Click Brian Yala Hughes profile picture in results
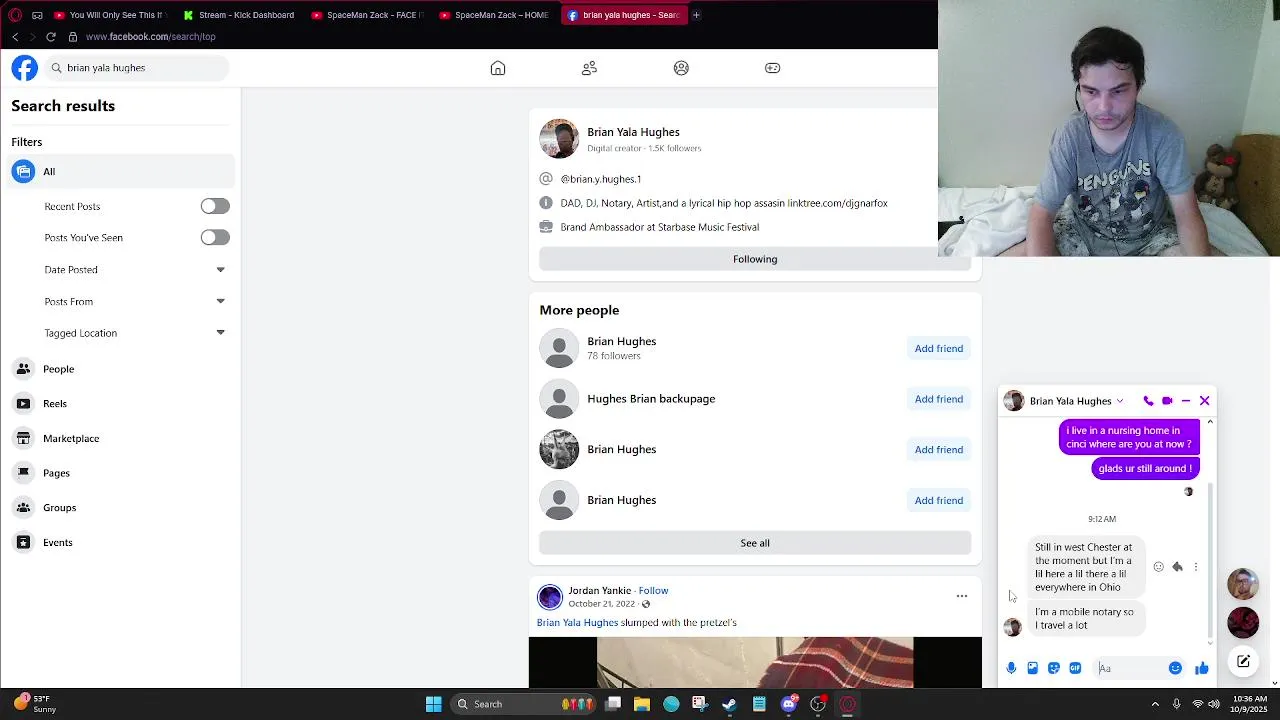 (559, 139)
